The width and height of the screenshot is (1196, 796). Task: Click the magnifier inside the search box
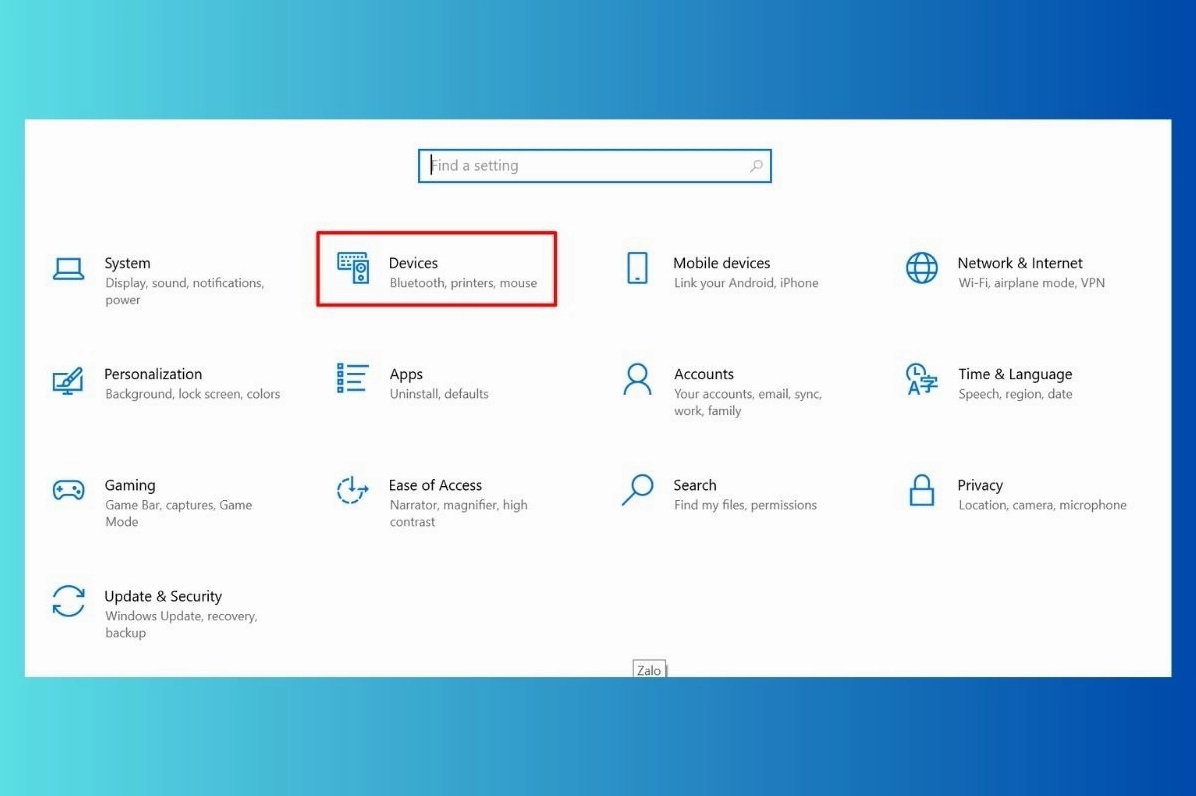click(757, 165)
